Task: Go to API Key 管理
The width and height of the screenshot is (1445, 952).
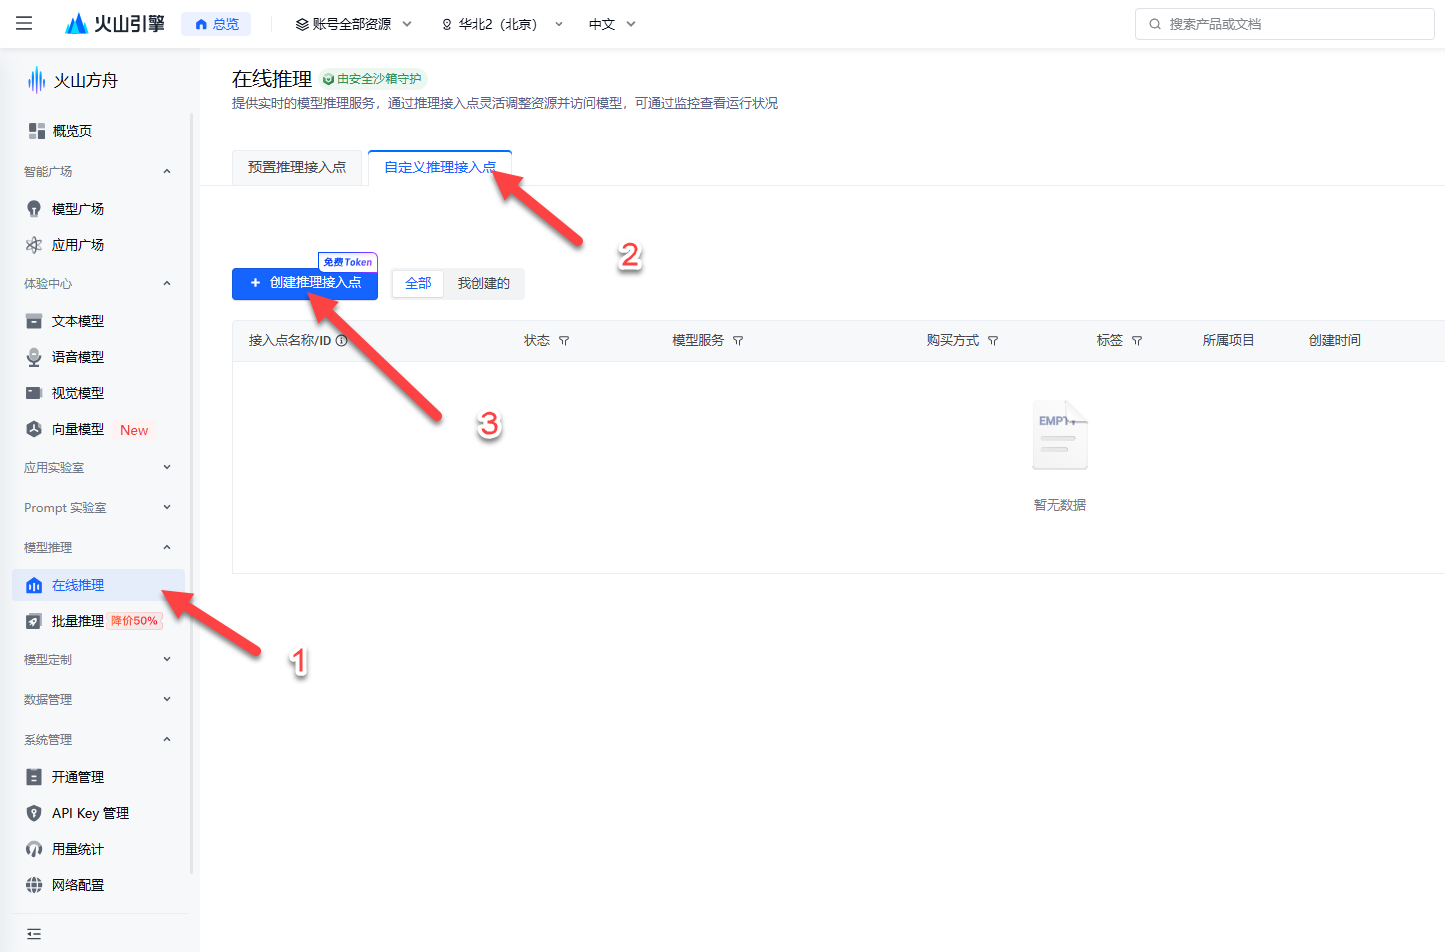Action: (x=91, y=812)
